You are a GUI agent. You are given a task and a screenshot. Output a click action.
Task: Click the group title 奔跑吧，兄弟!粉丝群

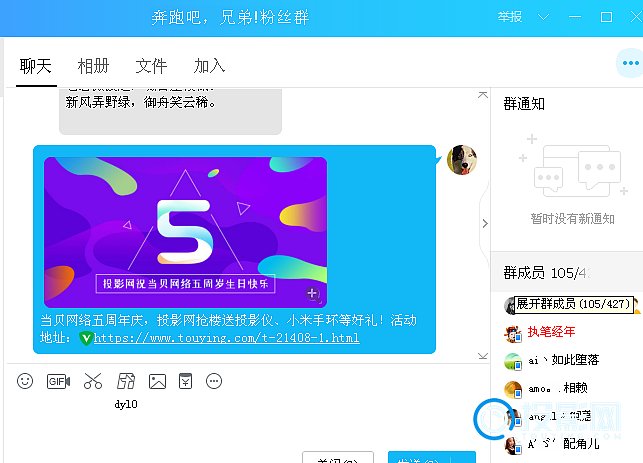tap(230, 18)
